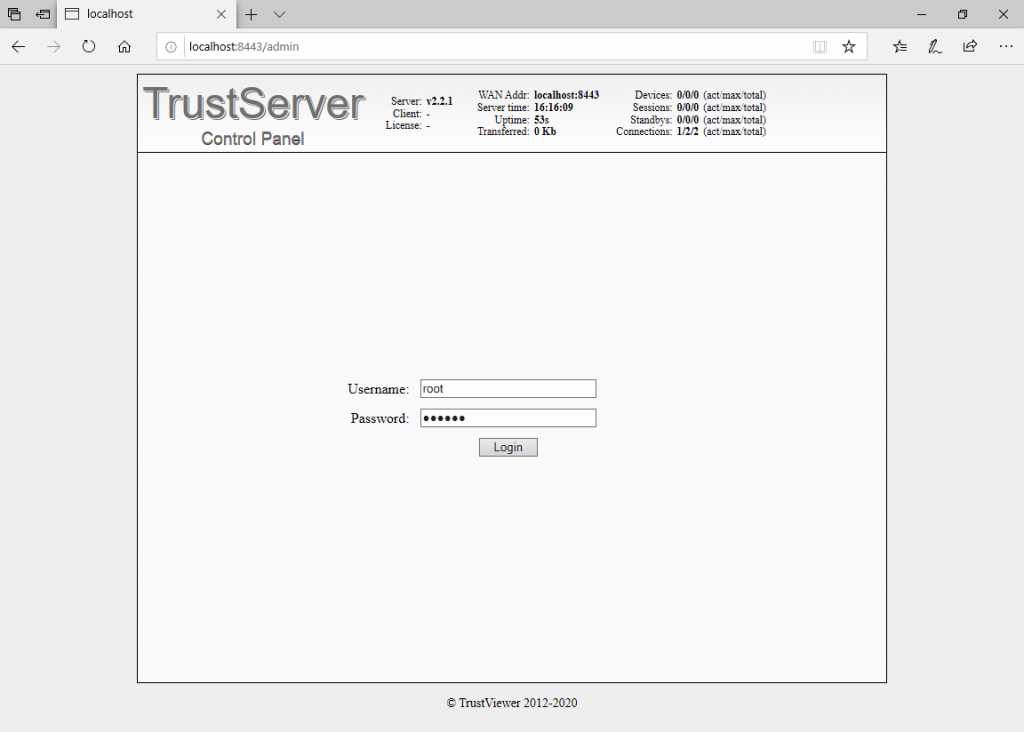The height and width of the screenshot is (732, 1024).
Task: Click the Standbys label
Action: point(651,119)
